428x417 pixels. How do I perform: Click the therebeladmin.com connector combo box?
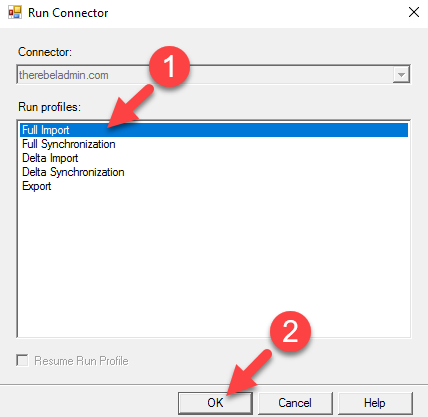coord(213,74)
